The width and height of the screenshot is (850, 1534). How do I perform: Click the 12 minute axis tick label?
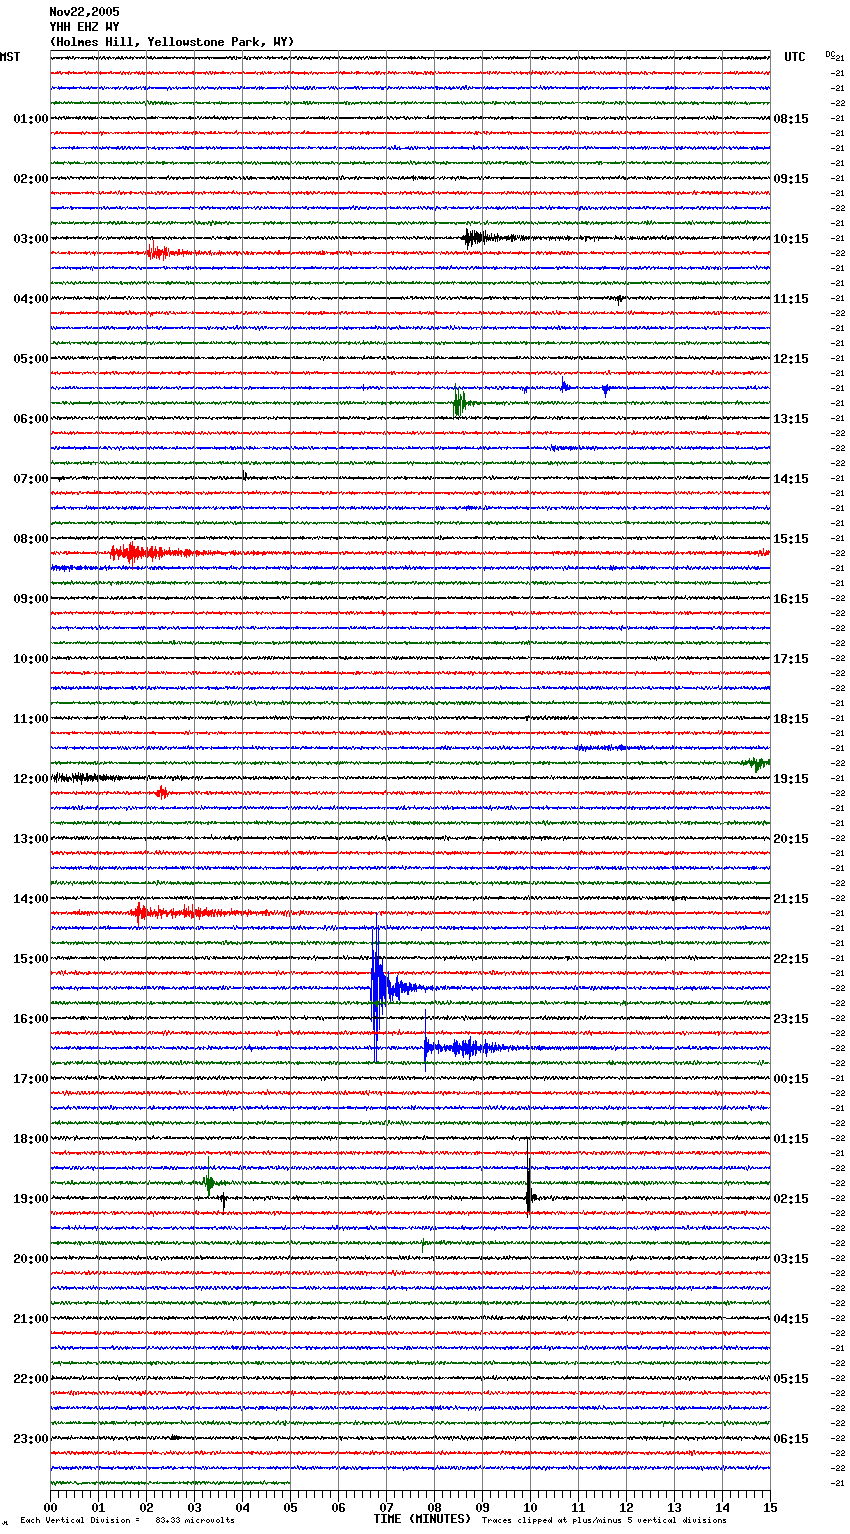pos(627,1507)
